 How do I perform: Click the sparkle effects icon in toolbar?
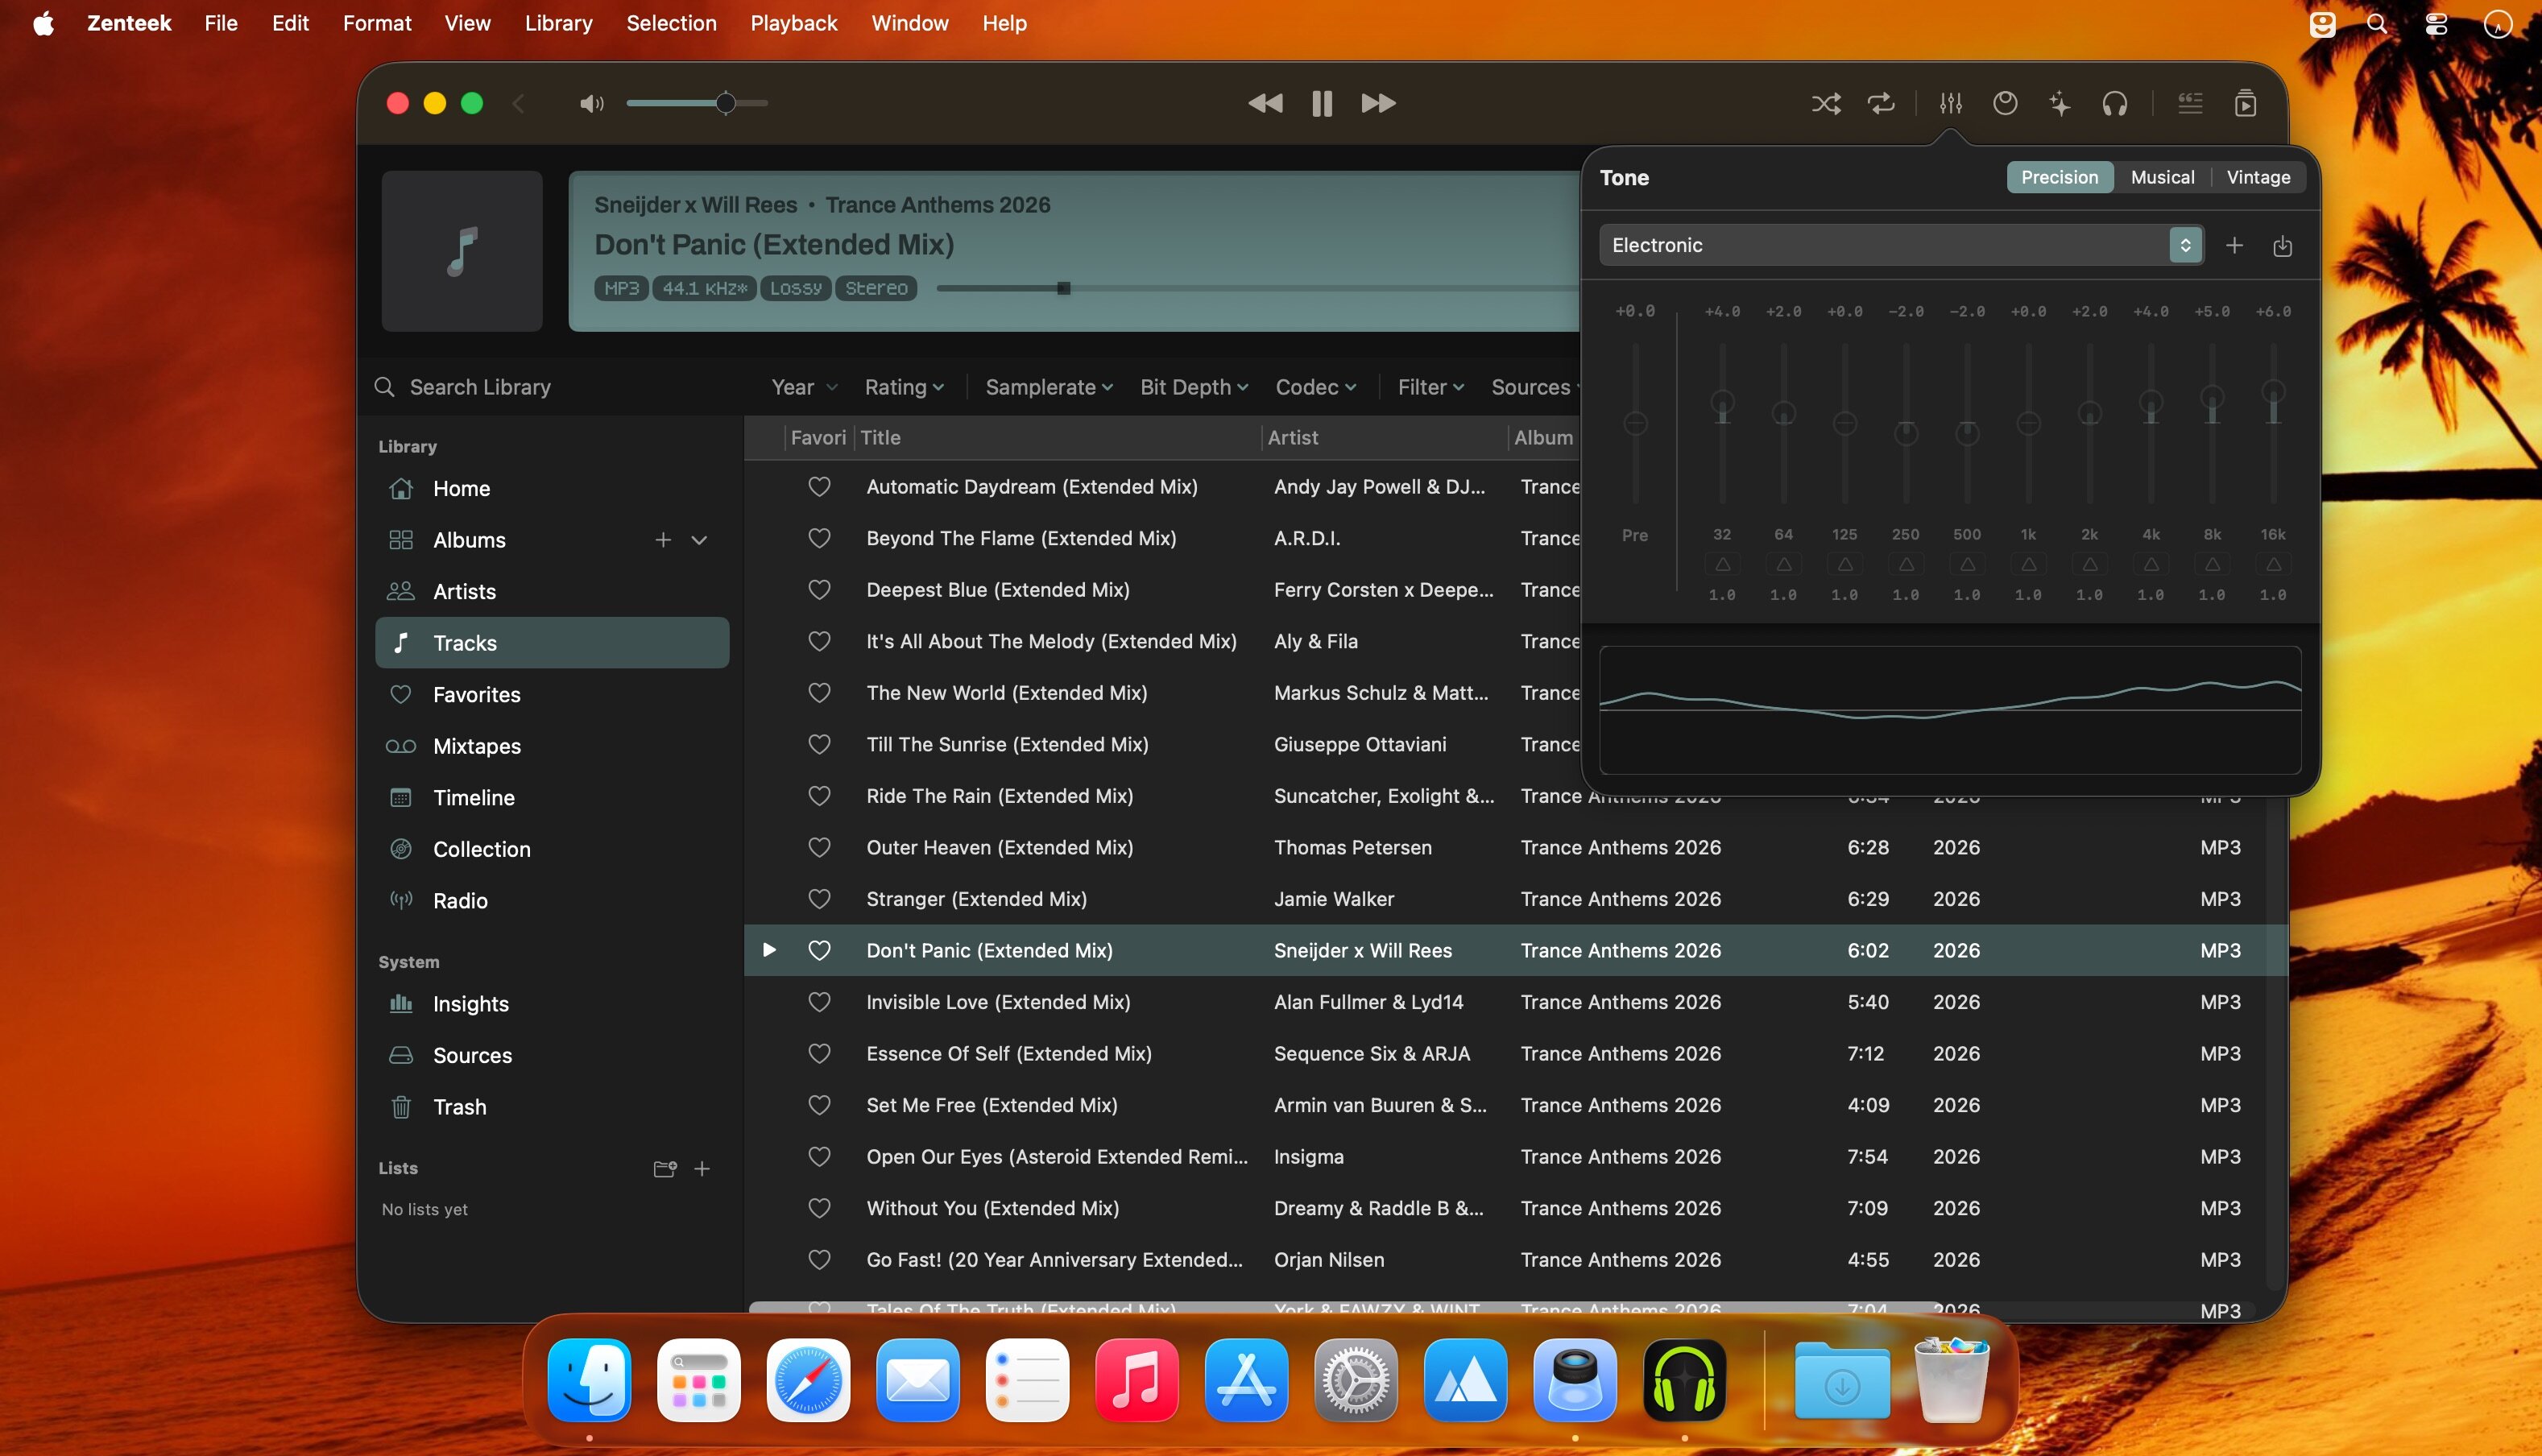[x=2060, y=103]
